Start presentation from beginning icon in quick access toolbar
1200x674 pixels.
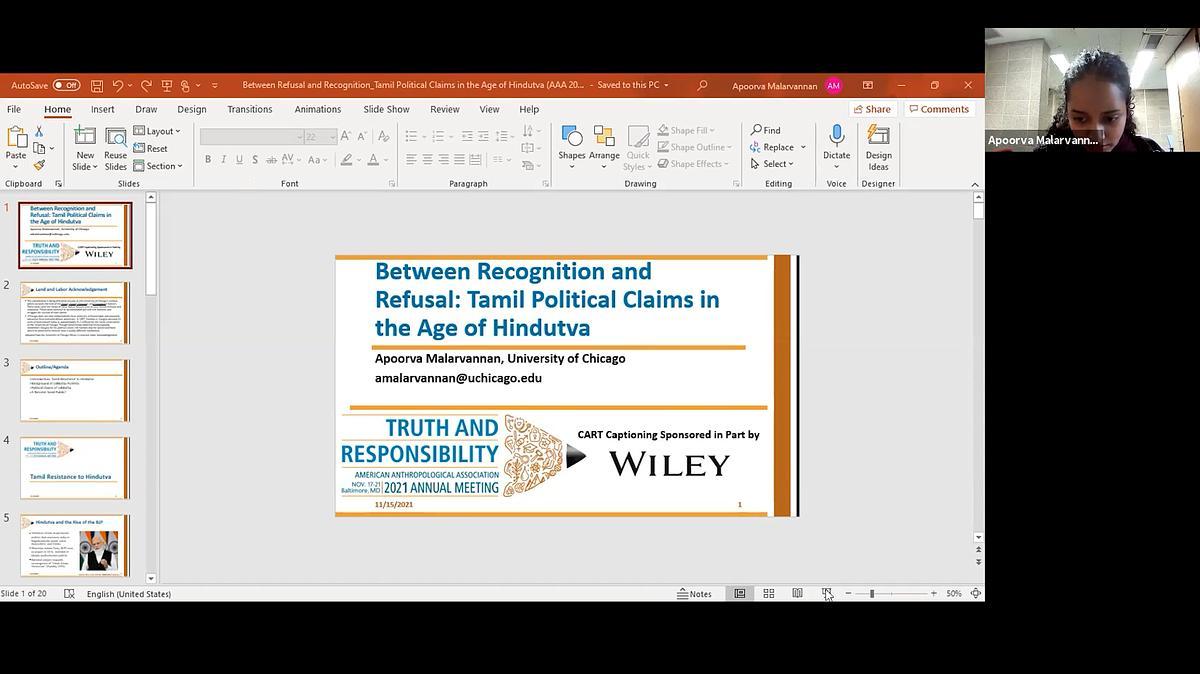click(x=167, y=85)
